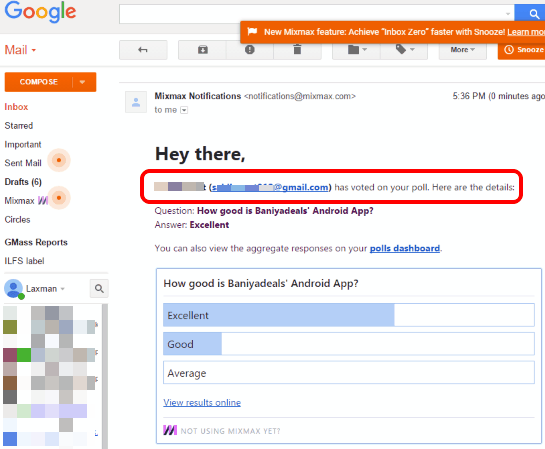The width and height of the screenshot is (545, 449).
Task: Click the Compose button
Action: [x=38, y=82]
